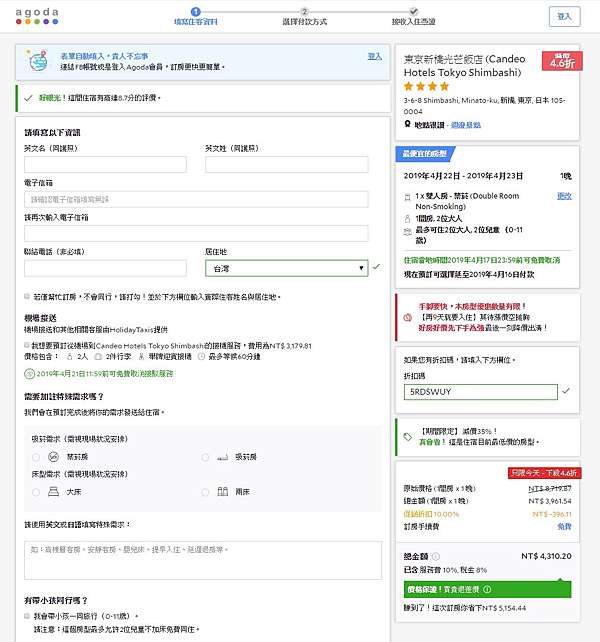Click the red clock urgency icon
The height and width of the screenshot is (642, 600).
[x=408, y=317]
